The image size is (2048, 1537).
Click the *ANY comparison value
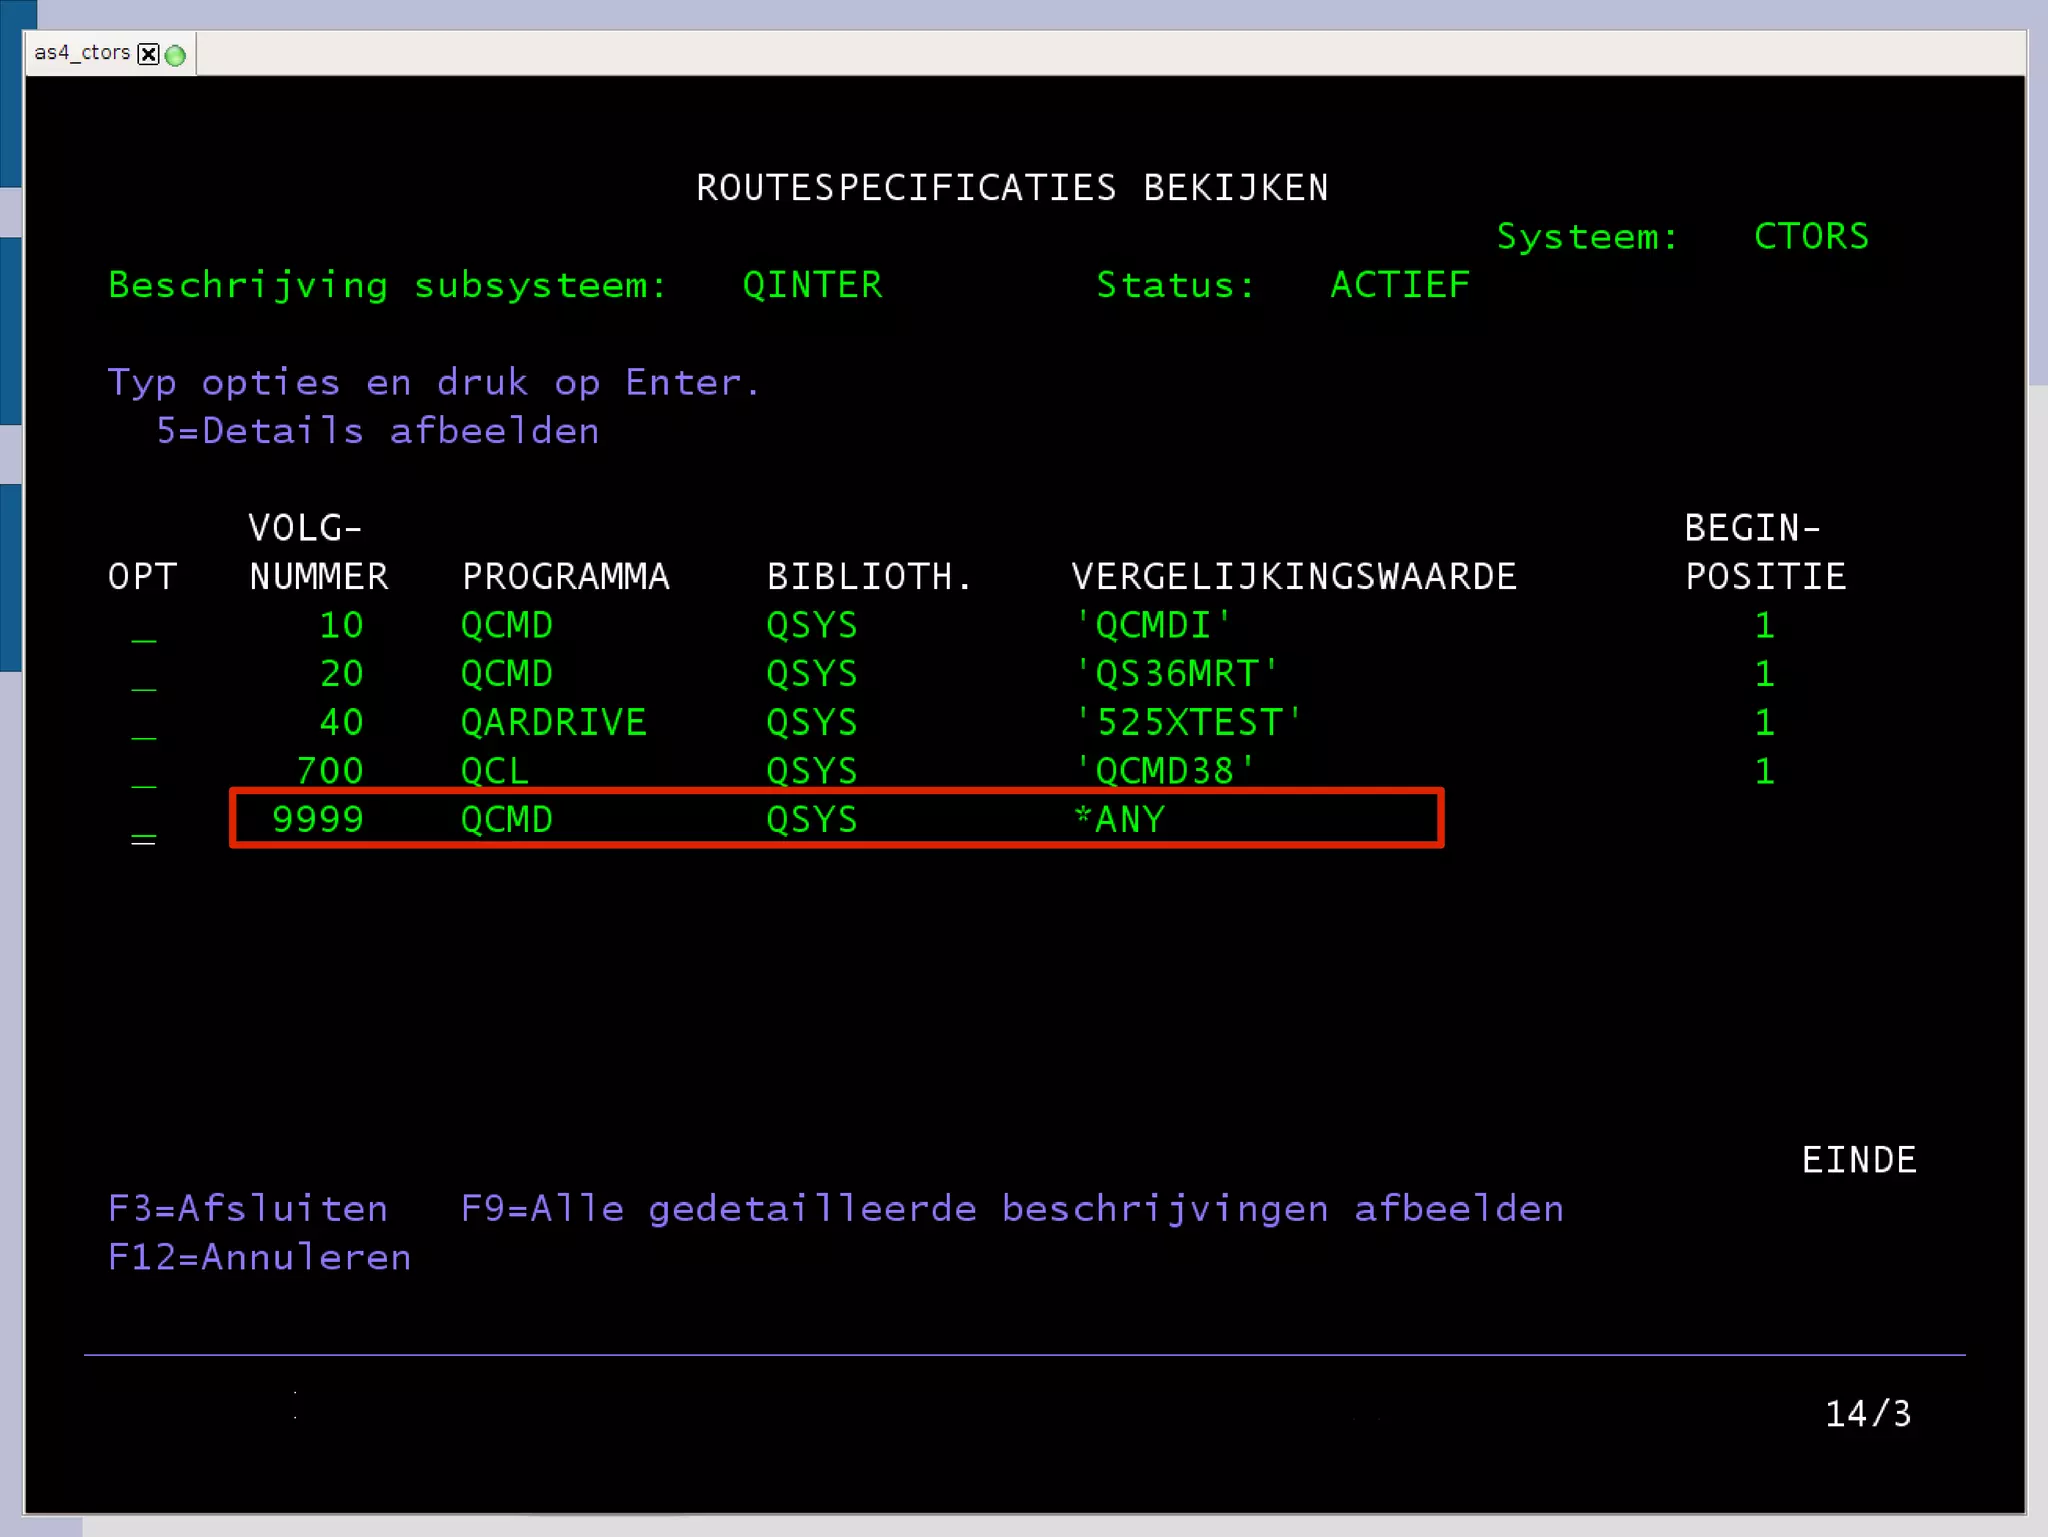point(1119,820)
